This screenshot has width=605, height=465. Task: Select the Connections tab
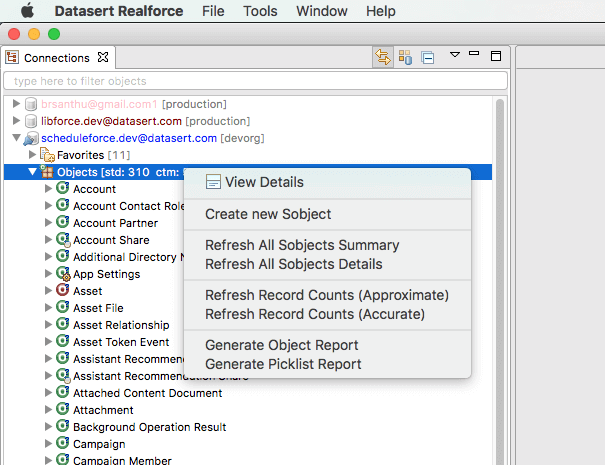point(57,58)
